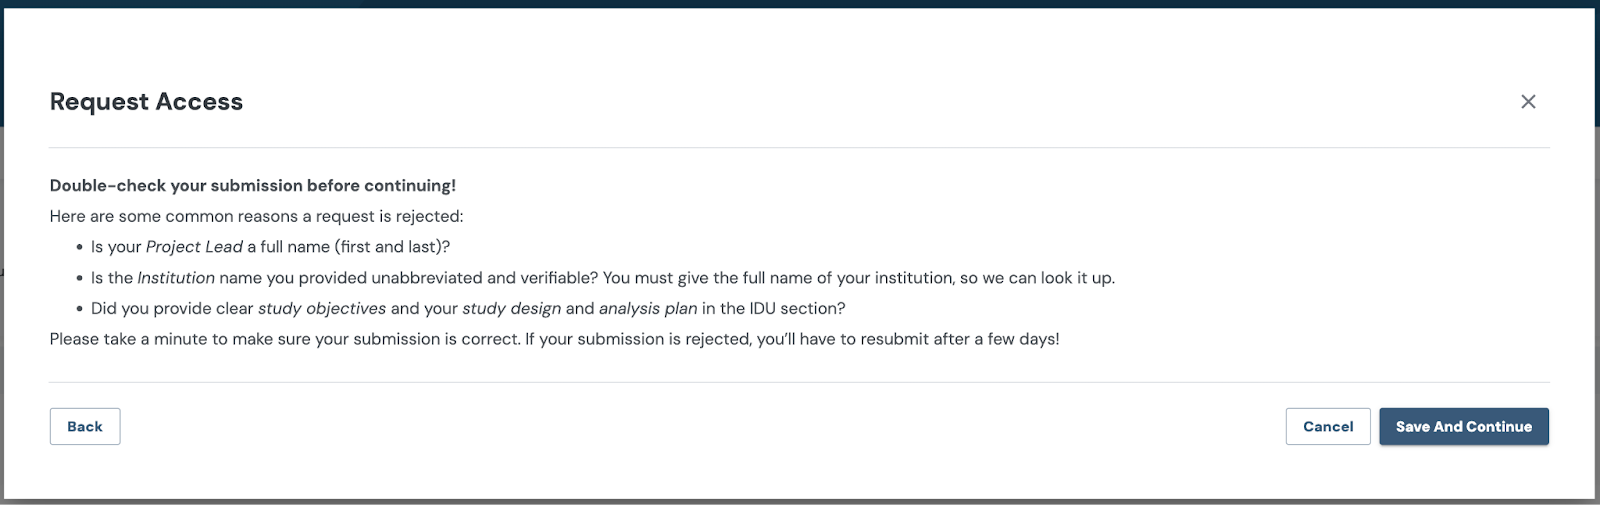This screenshot has height=505, width=1600.
Task: Click bullet marker before study objectives question
Action: (x=79, y=310)
